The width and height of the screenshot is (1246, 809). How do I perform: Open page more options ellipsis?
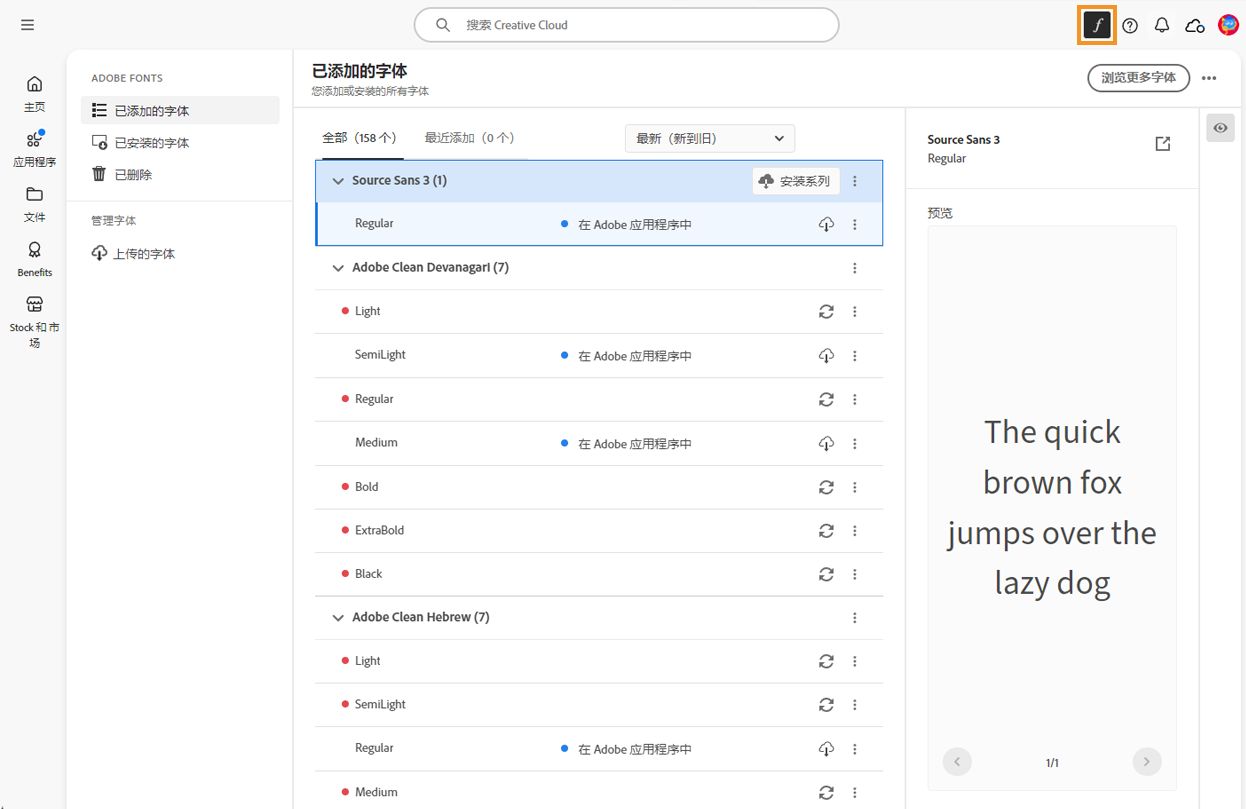[1209, 78]
